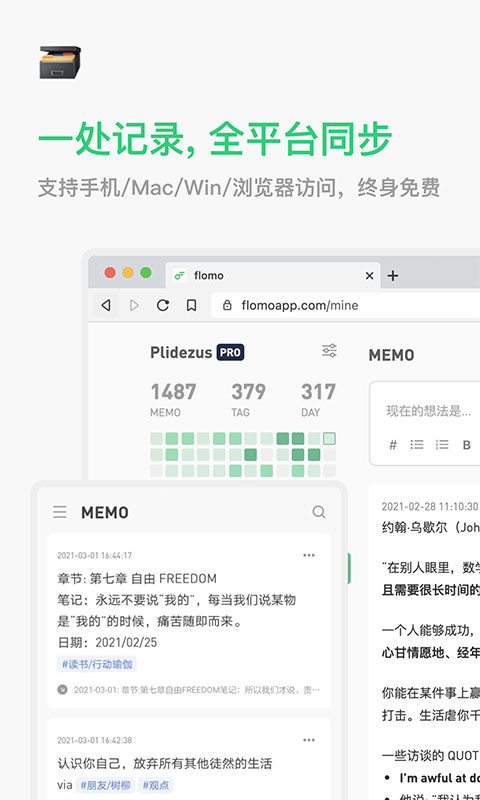Click the browser back arrow

106,305
